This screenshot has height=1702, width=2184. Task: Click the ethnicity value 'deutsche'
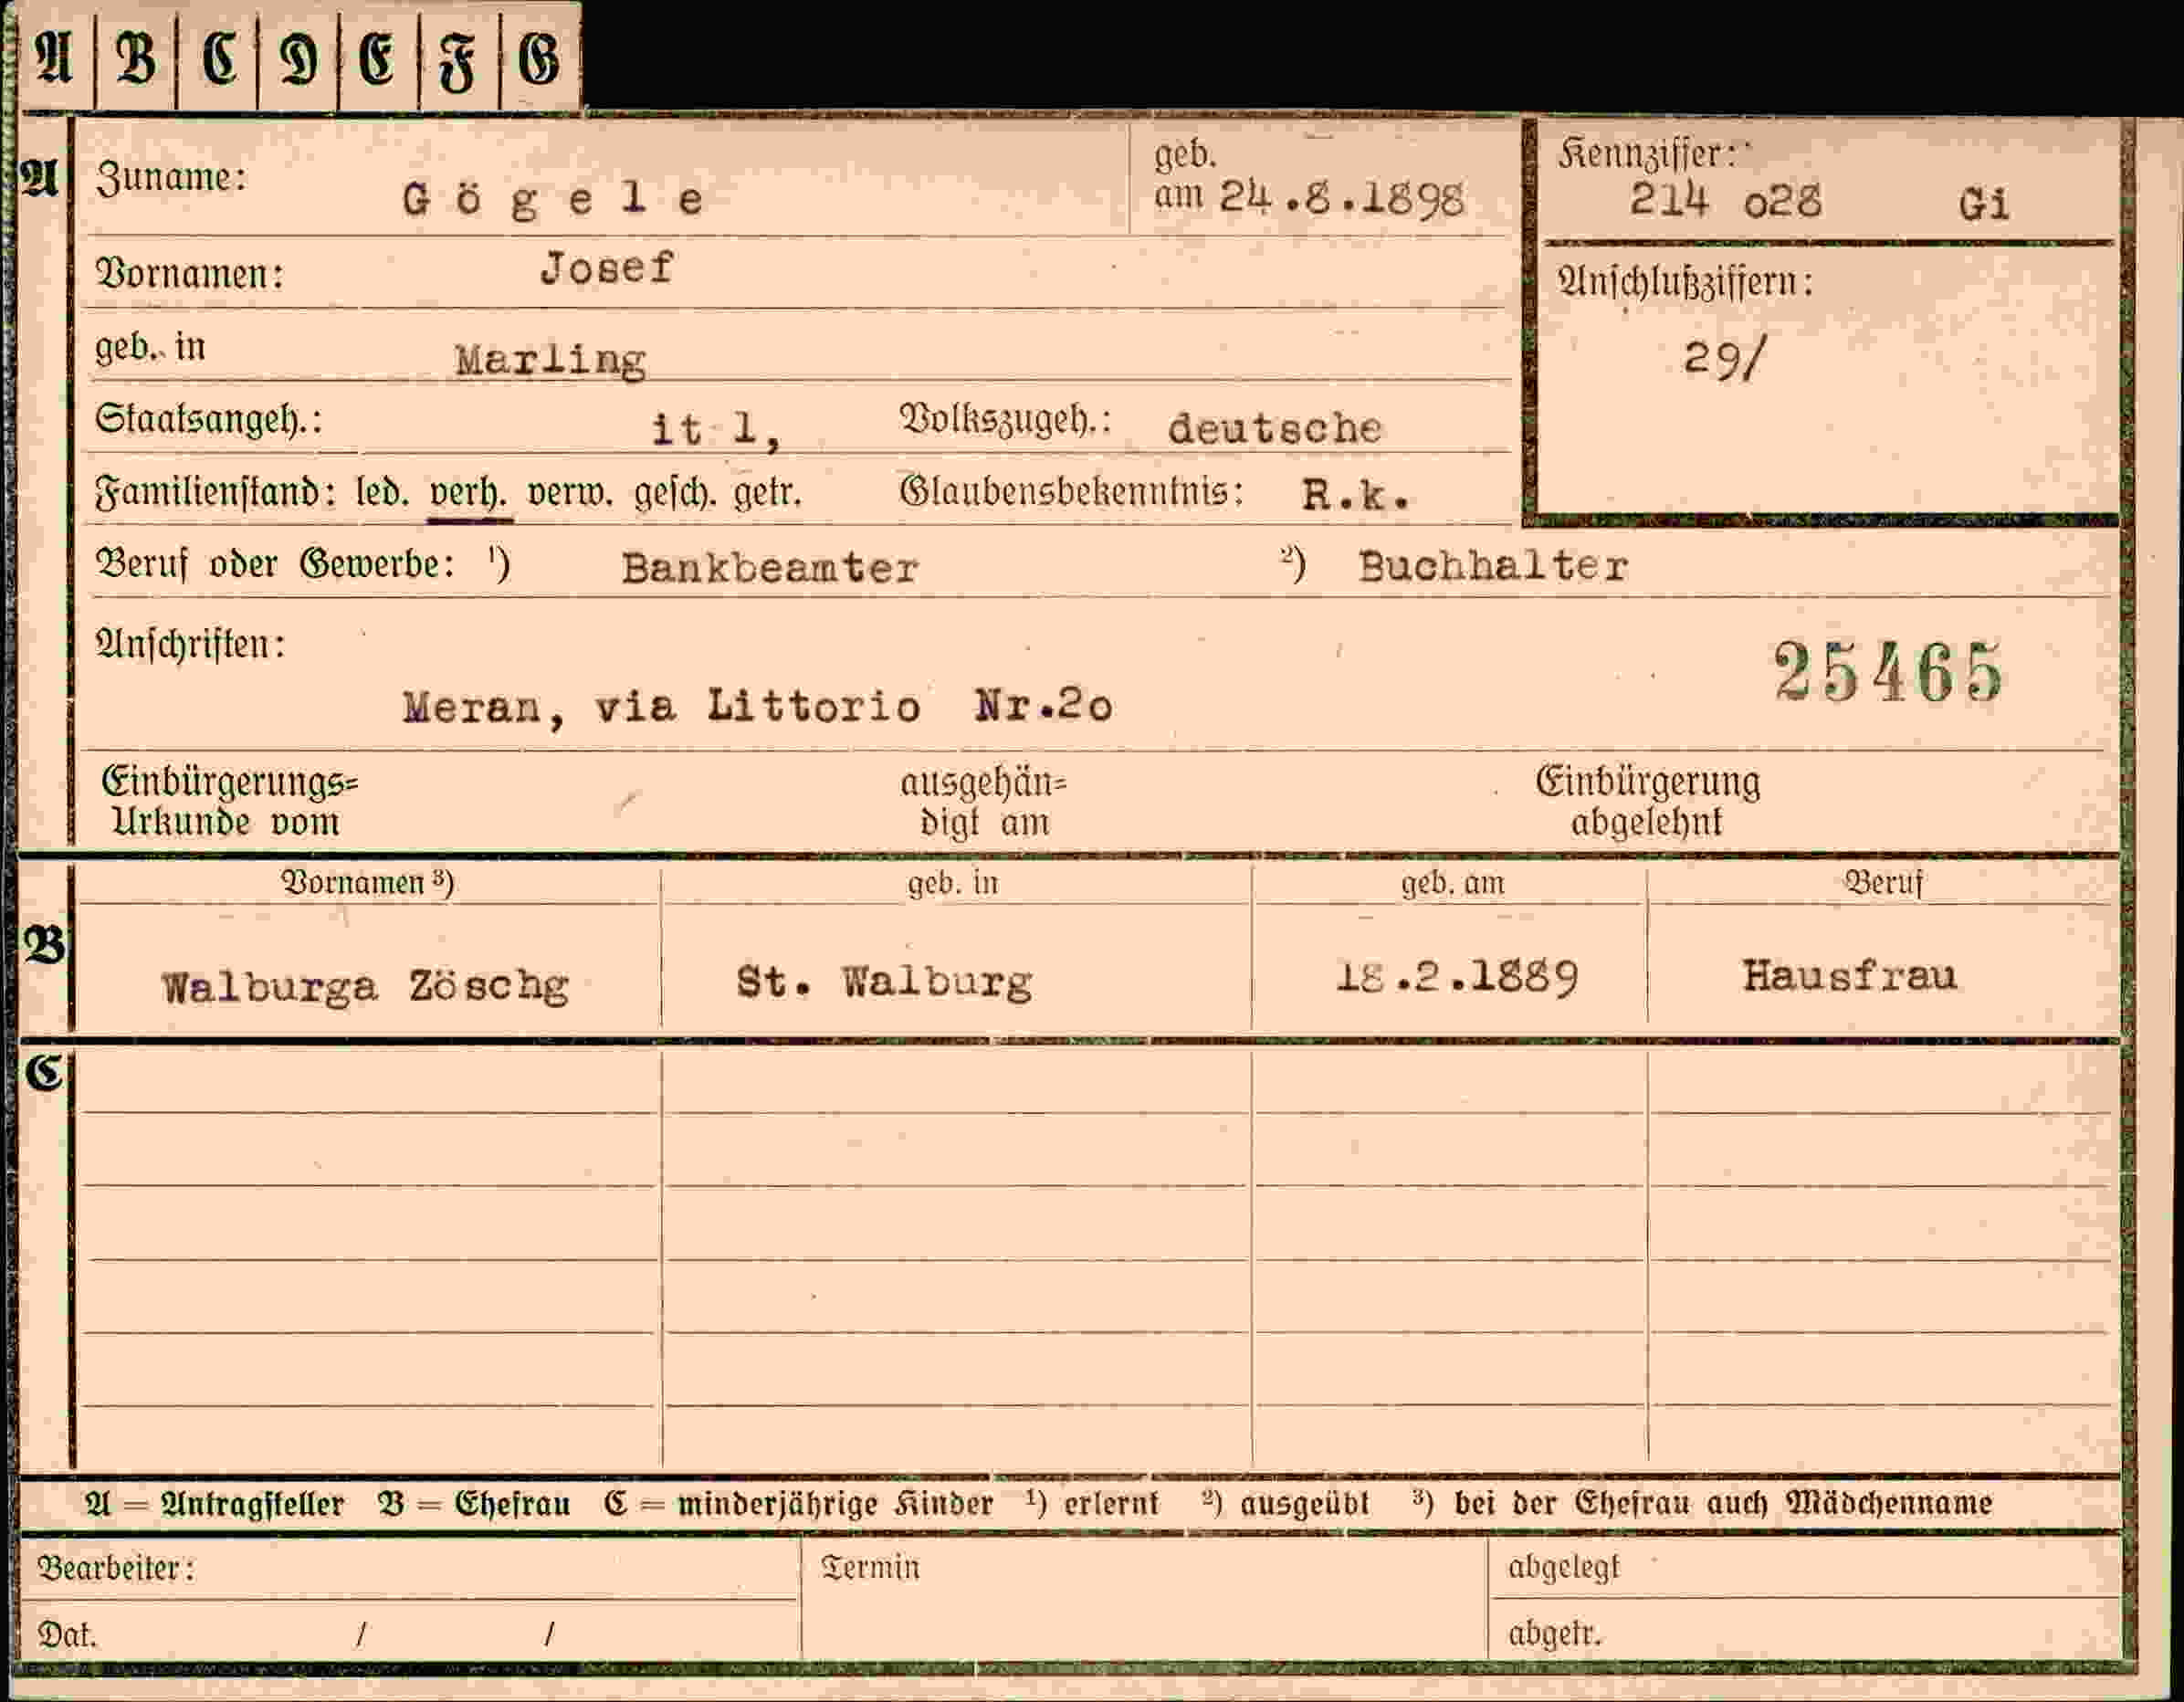pos(1275,428)
